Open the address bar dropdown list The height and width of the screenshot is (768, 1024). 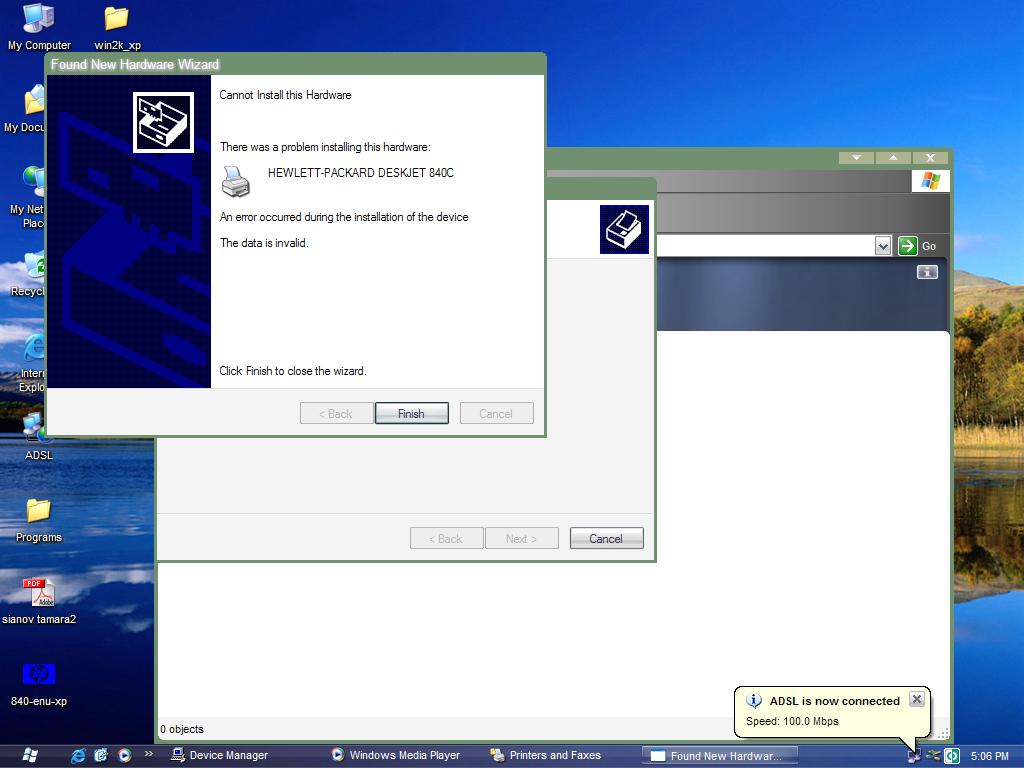(882, 245)
